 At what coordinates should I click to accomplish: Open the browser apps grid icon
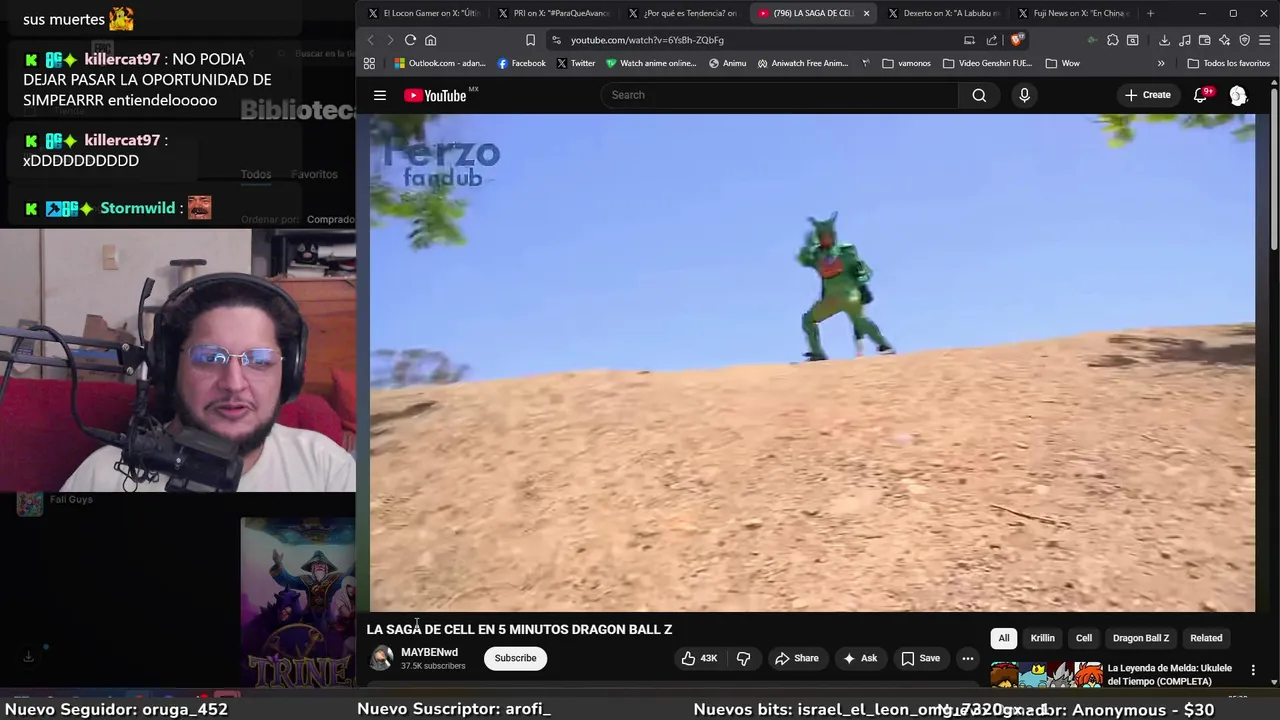[369, 63]
